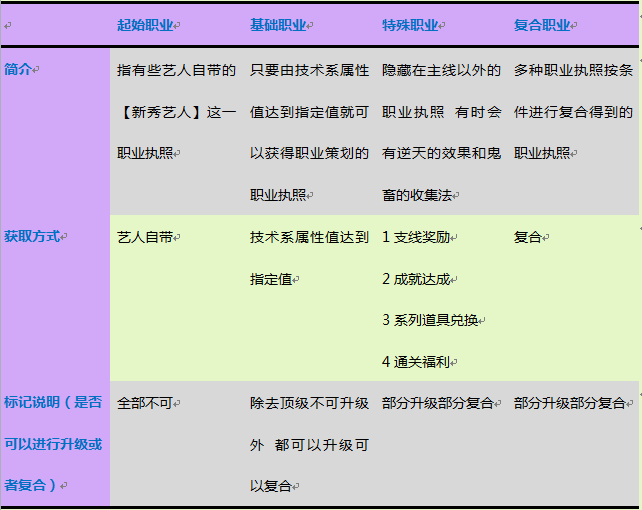Screen dimensions: 642x510
Task: Click the text 隐藏在主线以外的
Action: tap(441, 70)
